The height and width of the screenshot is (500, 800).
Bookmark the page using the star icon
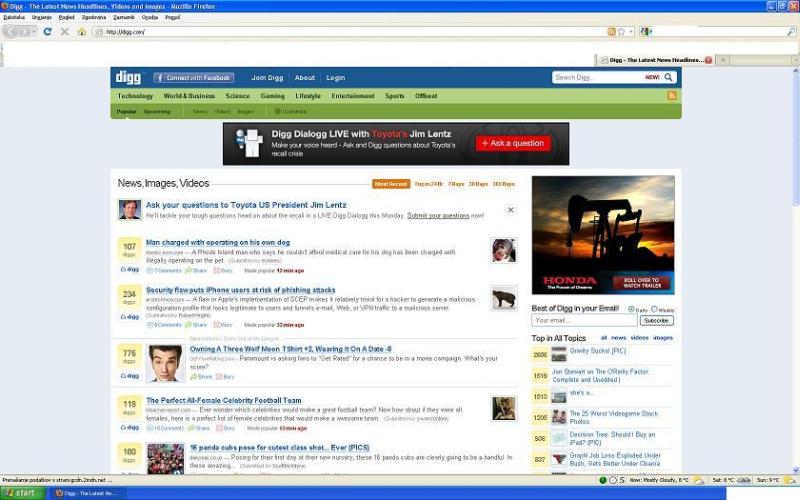pos(620,32)
